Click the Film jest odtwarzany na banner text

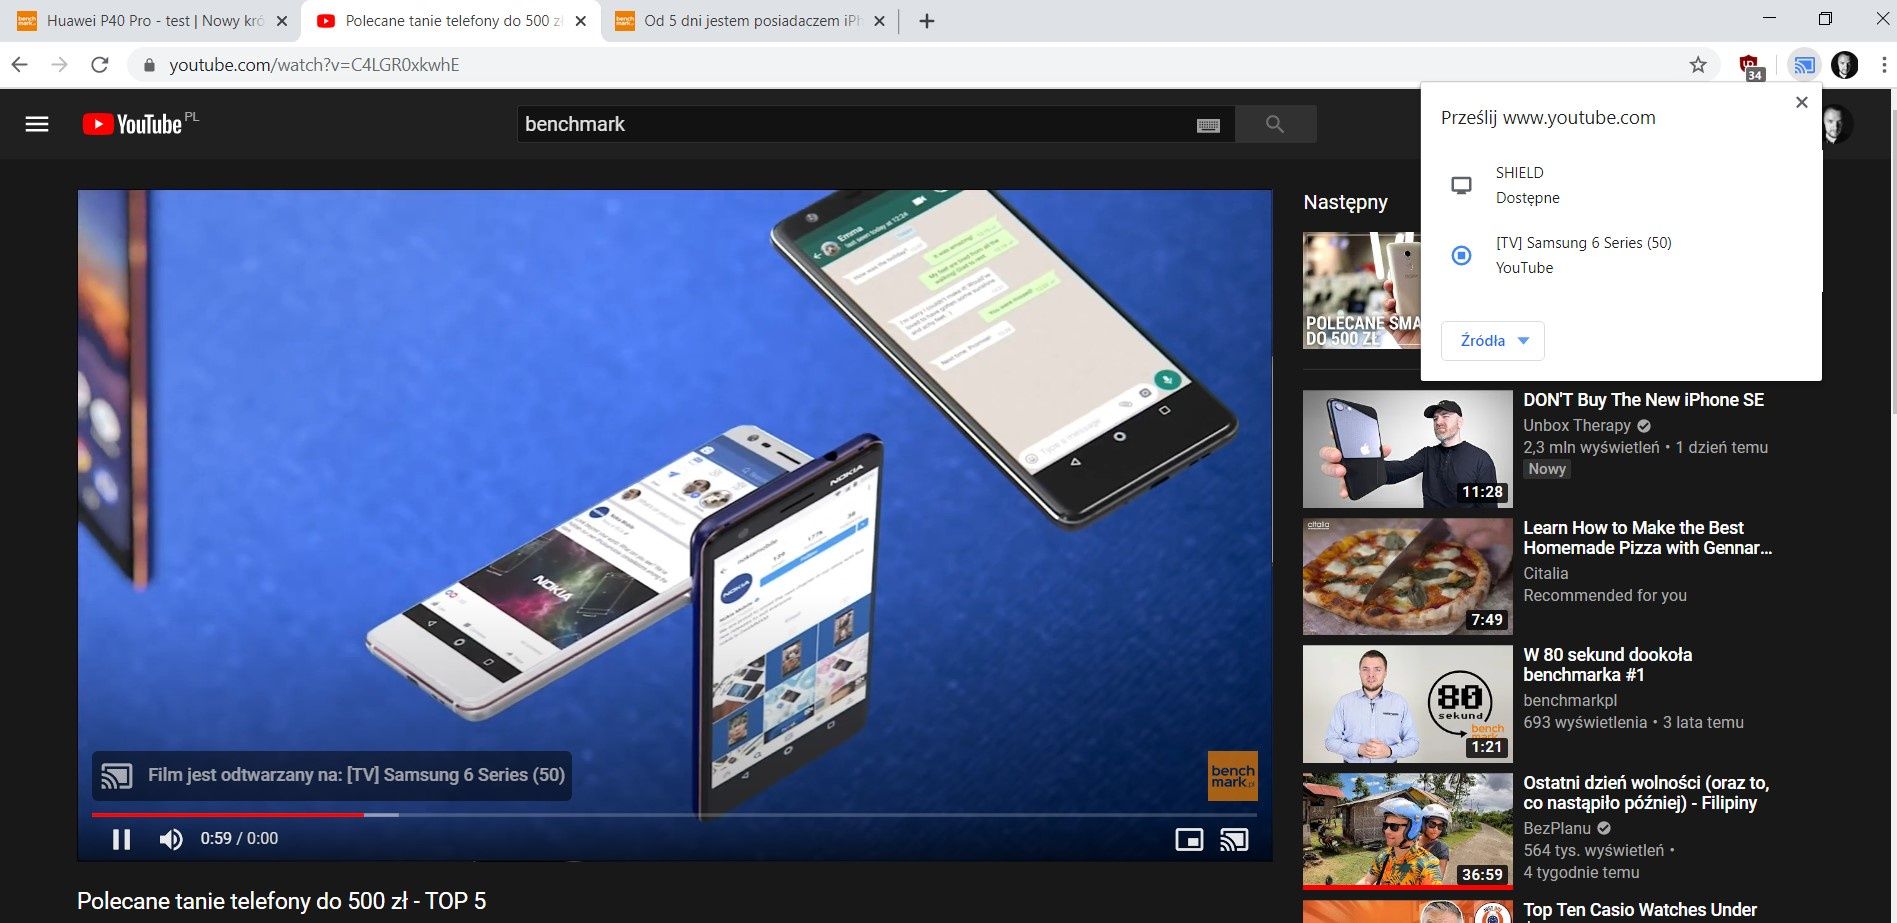(356, 775)
